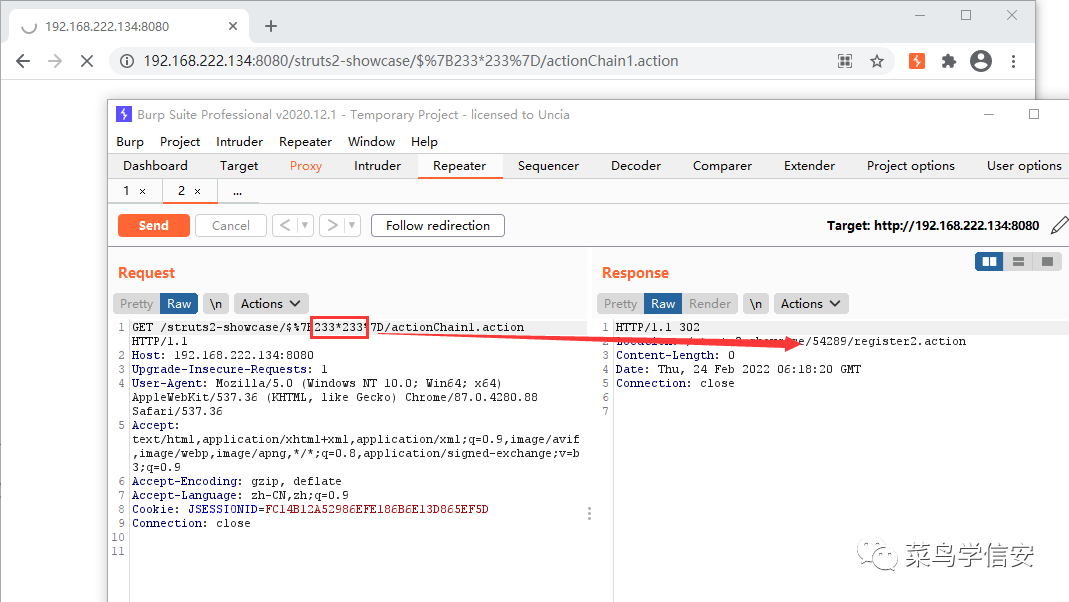Close Repeater request tab 2

coord(198,192)
